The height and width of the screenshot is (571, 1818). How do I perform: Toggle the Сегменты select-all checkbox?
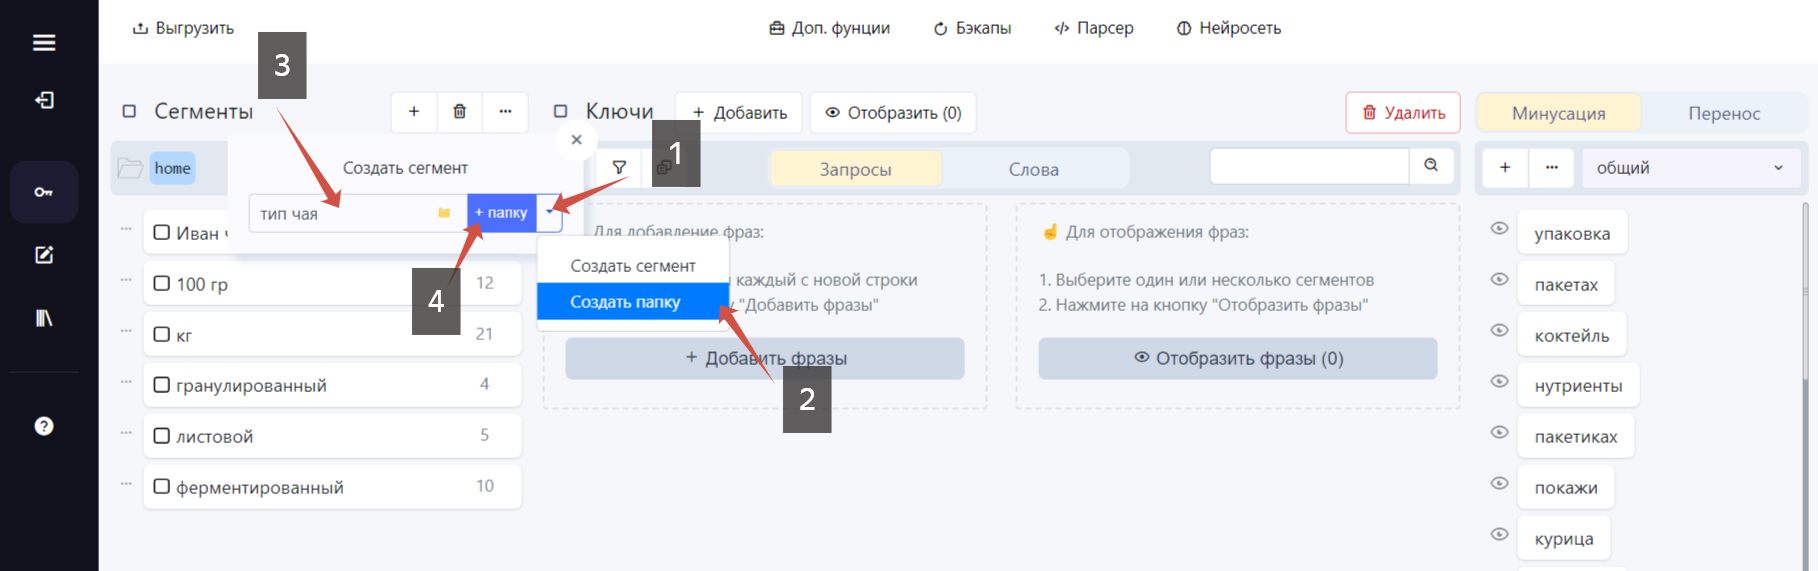(129, 111)
